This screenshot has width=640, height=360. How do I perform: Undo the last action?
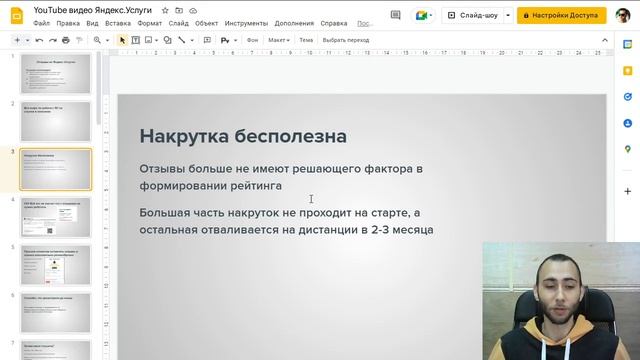(x=39, y=40)
